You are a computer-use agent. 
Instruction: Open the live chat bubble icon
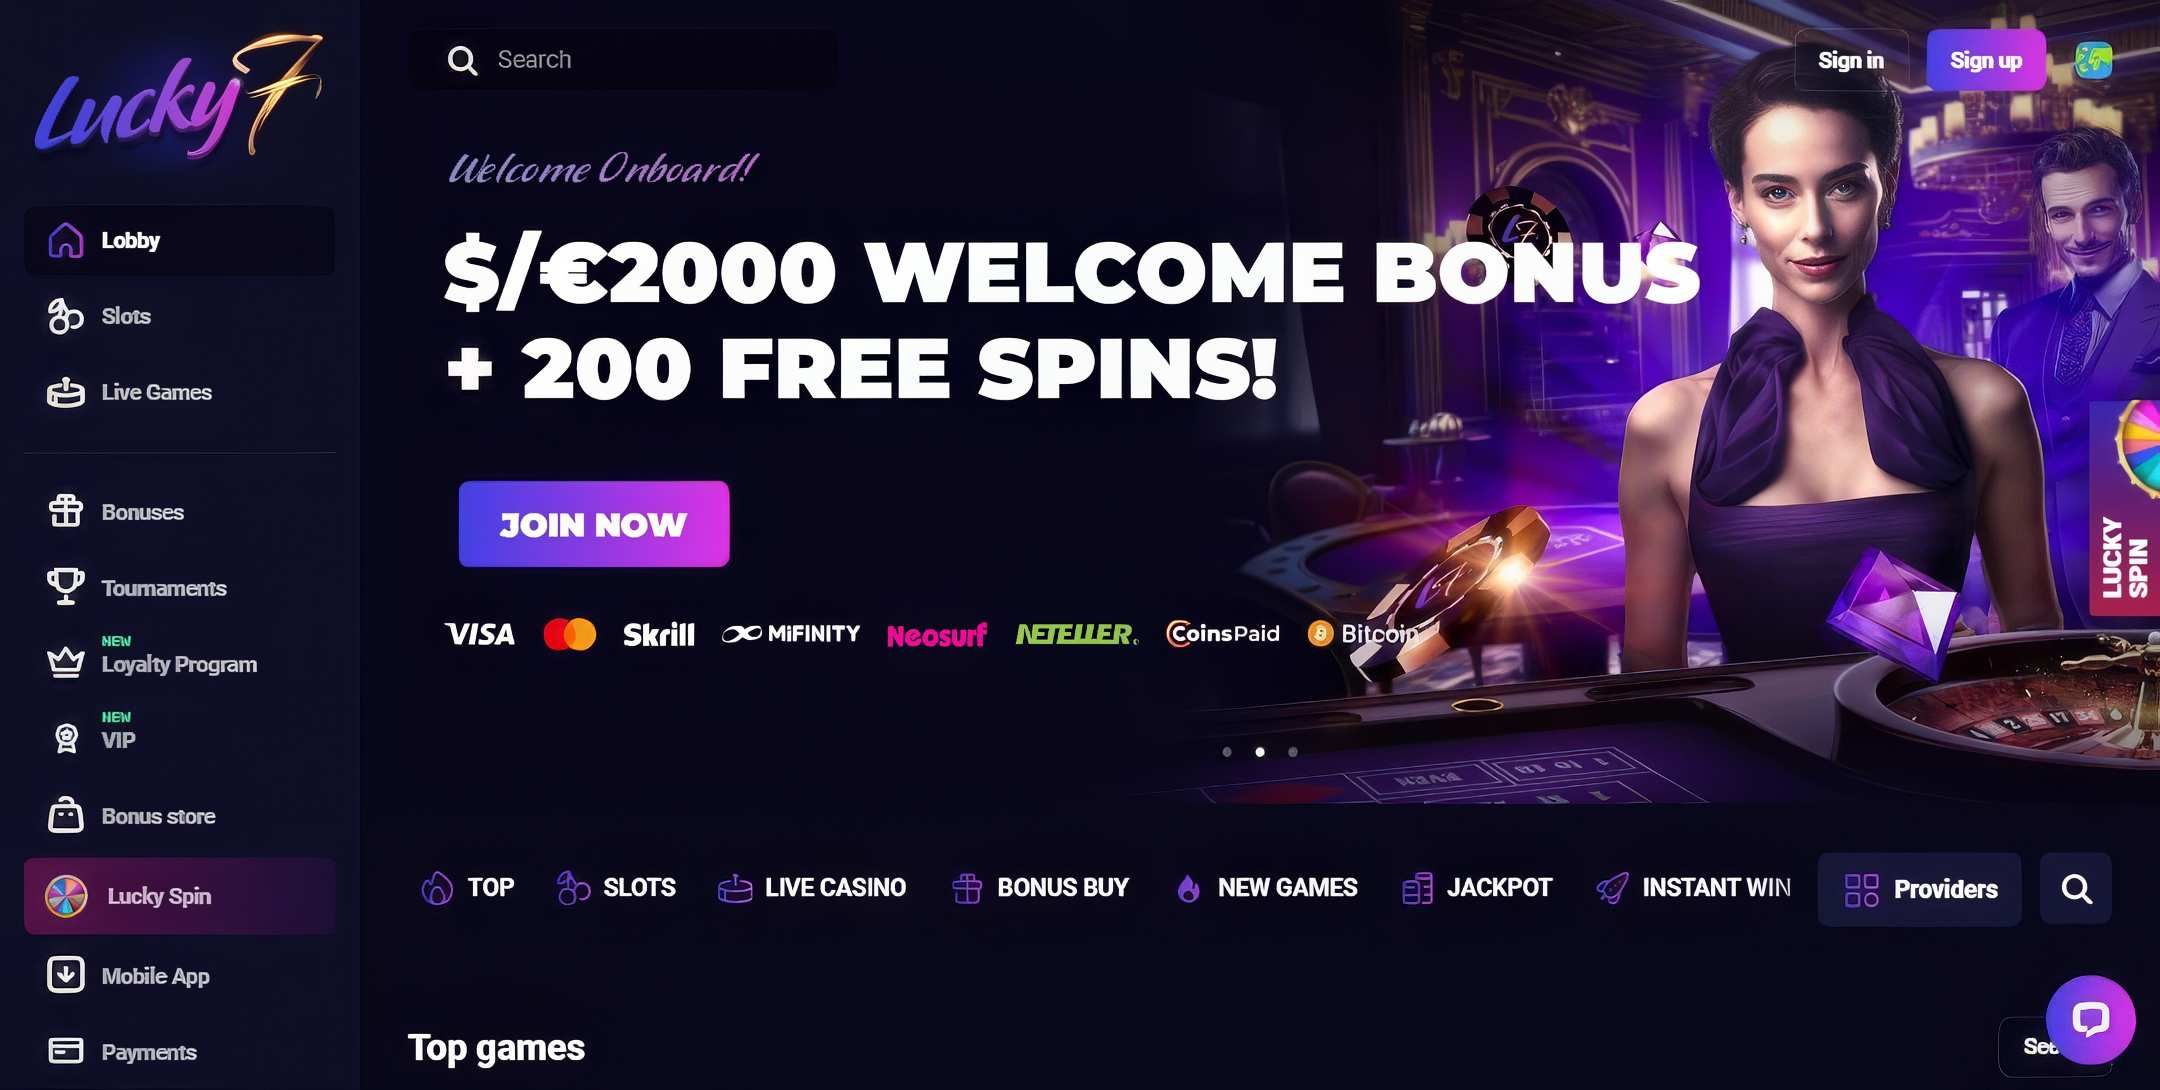(x=2090, y=1020)
